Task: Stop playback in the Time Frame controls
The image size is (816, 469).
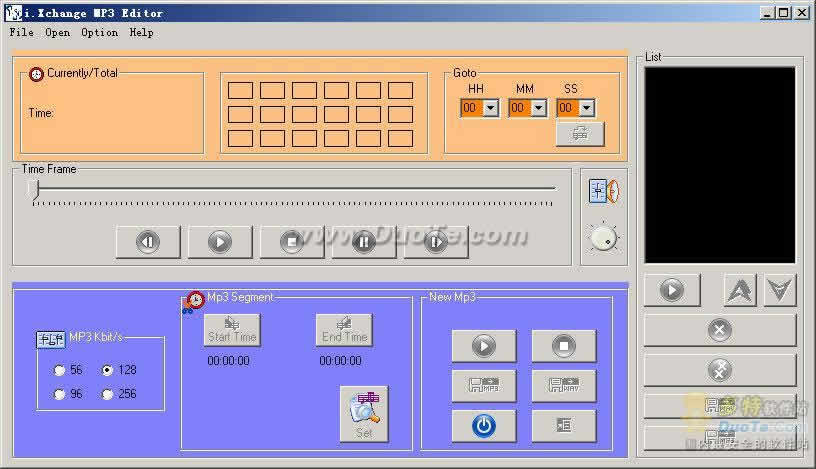Action: pos(291,242)
